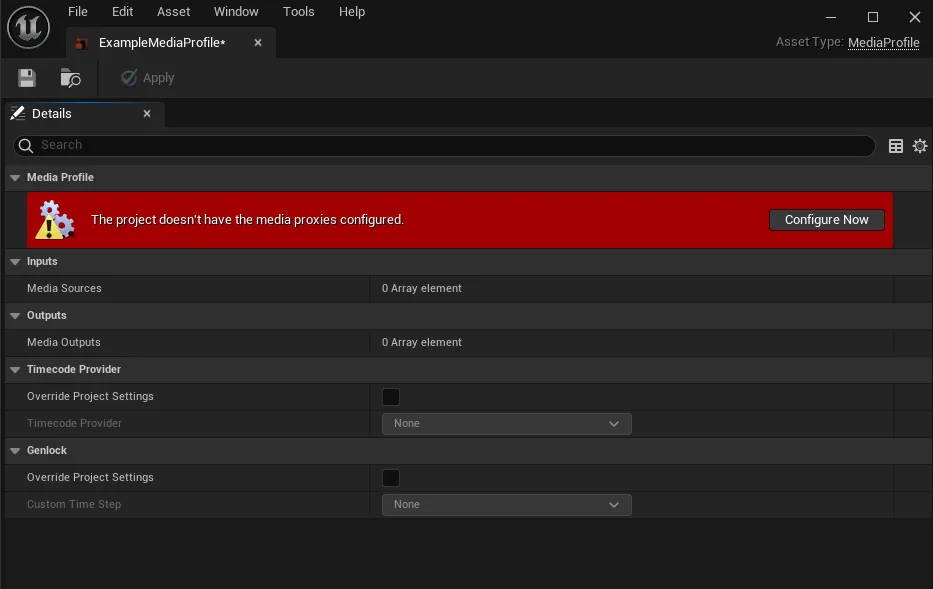Click the Media Outputs property label
Screen dimensions: 933x589
(64, 343)
